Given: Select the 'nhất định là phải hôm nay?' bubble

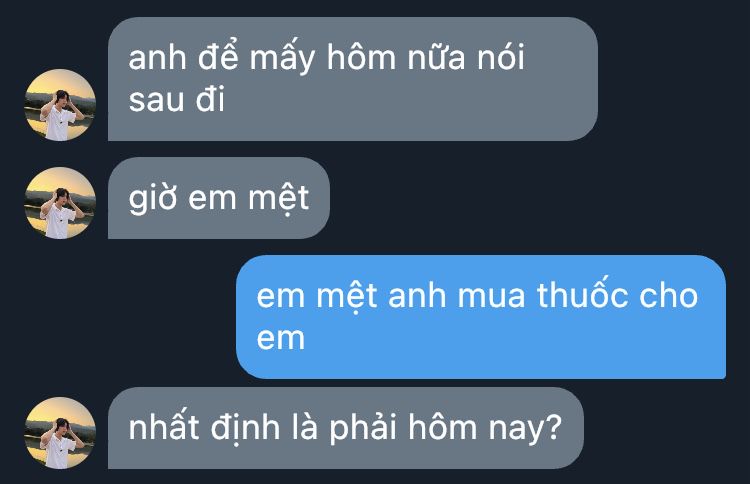Looking at the screenshot, I should coord(346,428).
